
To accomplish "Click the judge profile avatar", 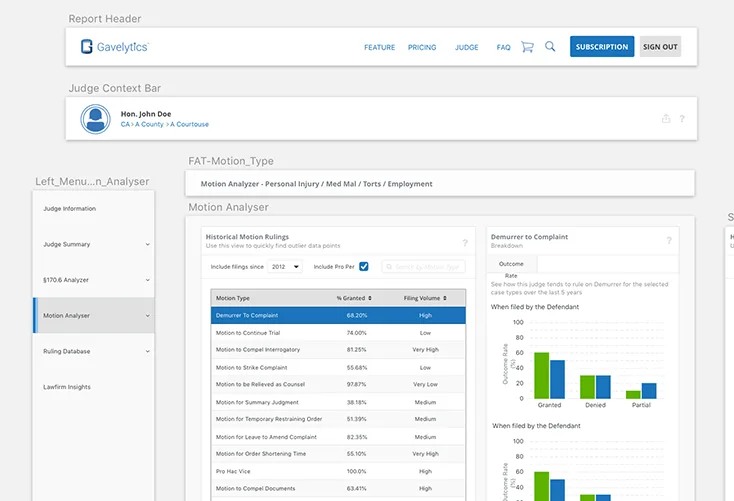I will [95, 120].
